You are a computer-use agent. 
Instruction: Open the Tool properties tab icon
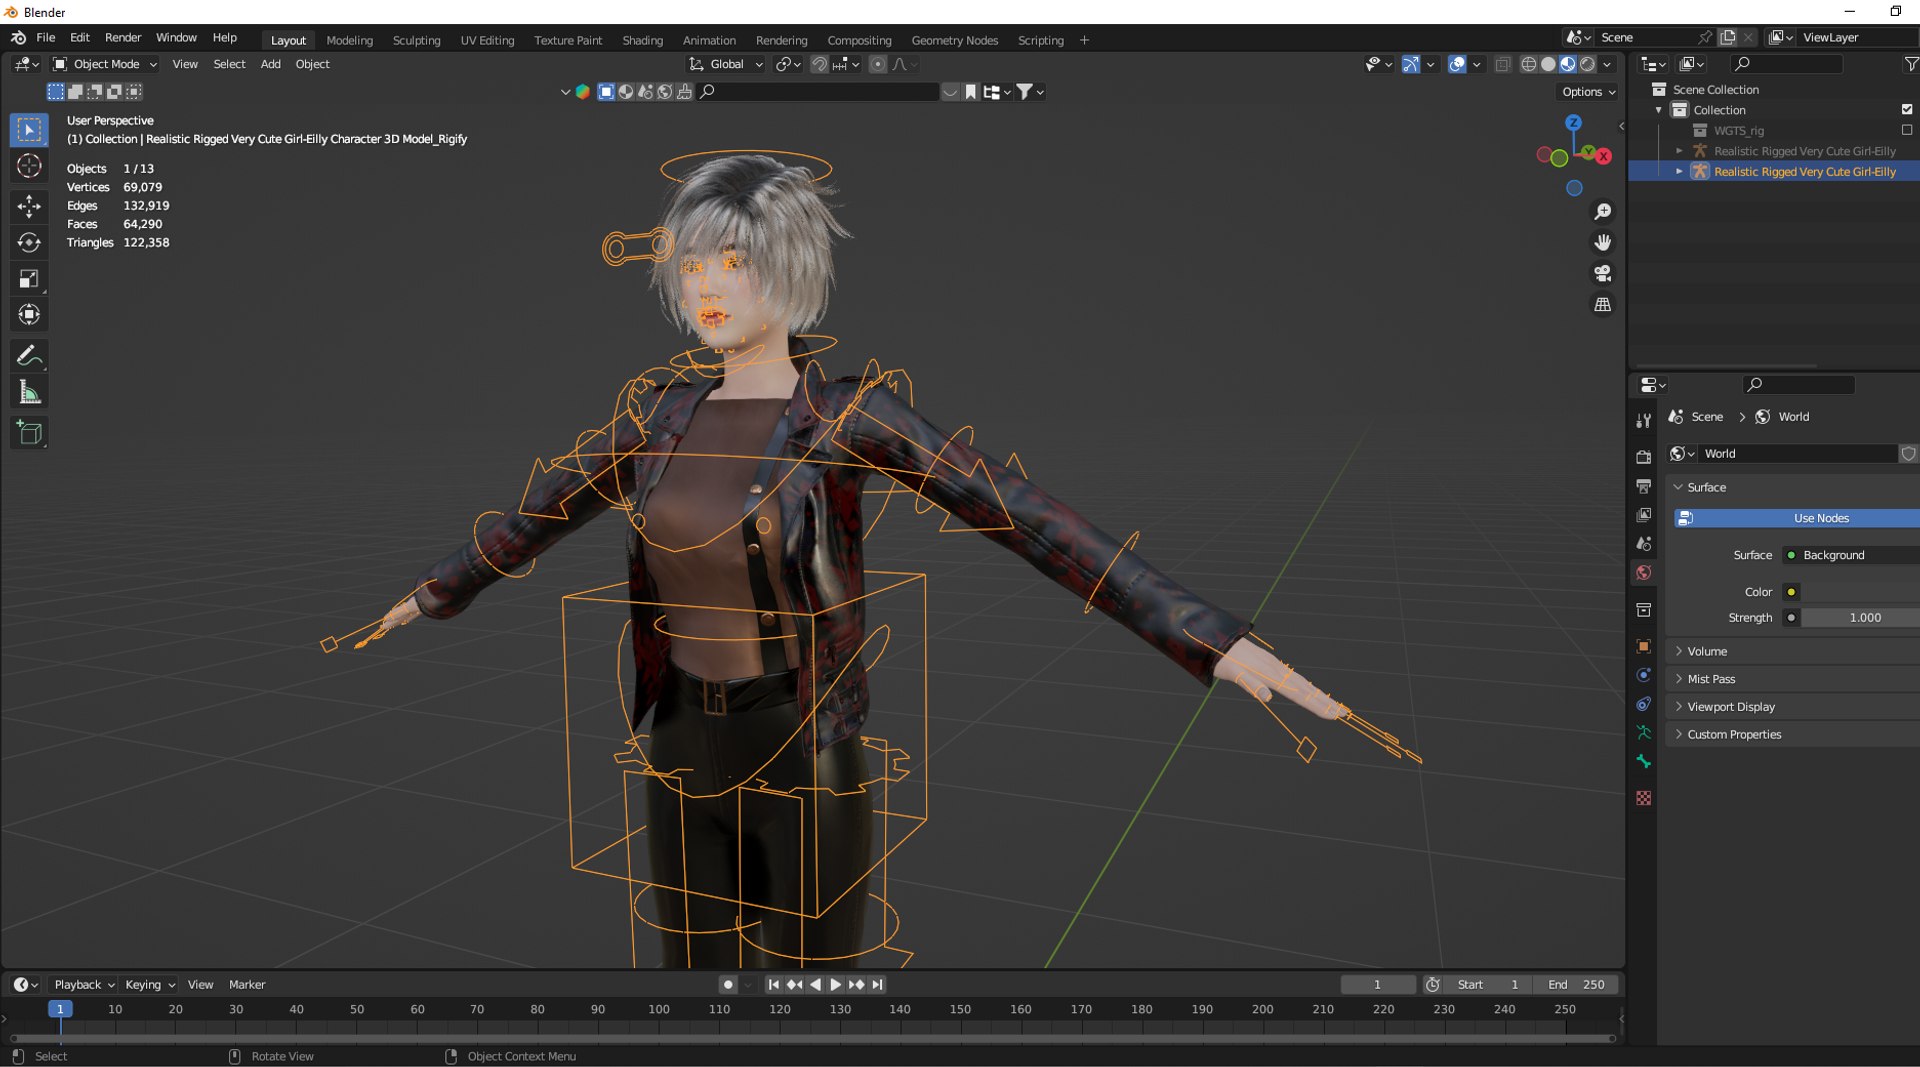point(1643,421)
